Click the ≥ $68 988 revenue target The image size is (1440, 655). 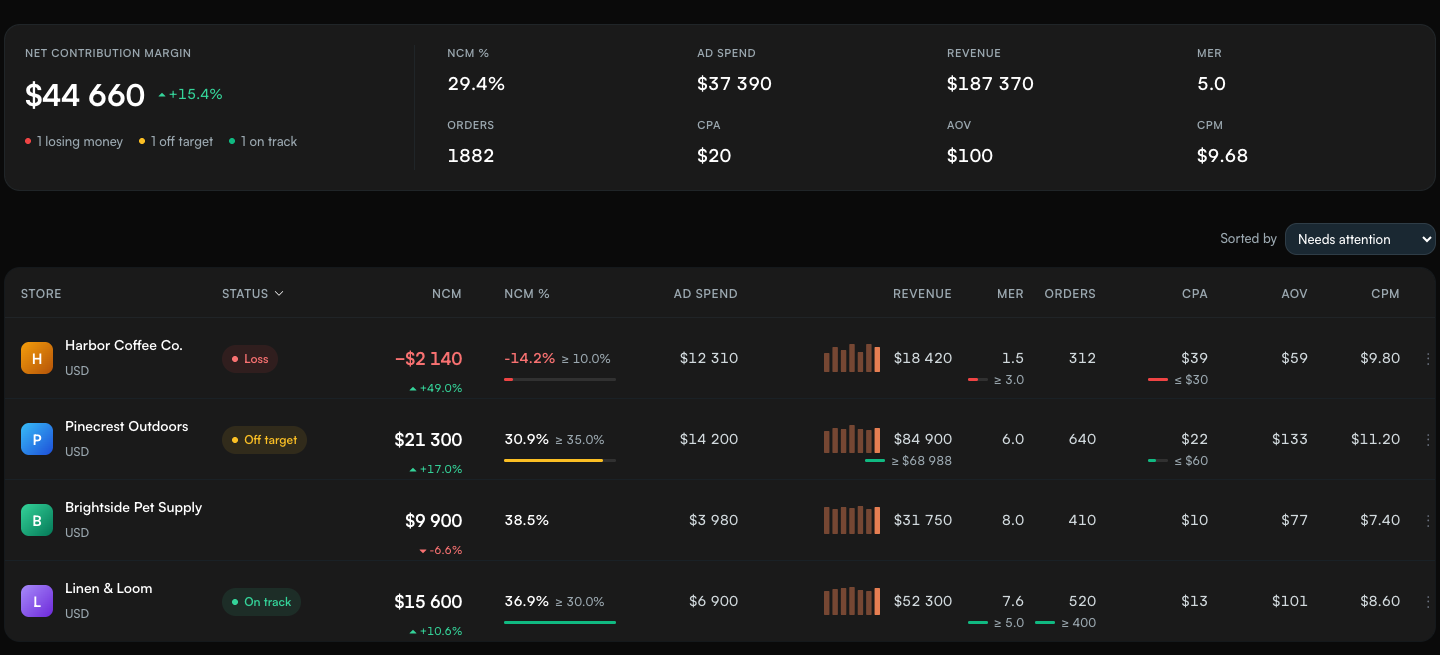pyautogui.click(x=920, y=461)
